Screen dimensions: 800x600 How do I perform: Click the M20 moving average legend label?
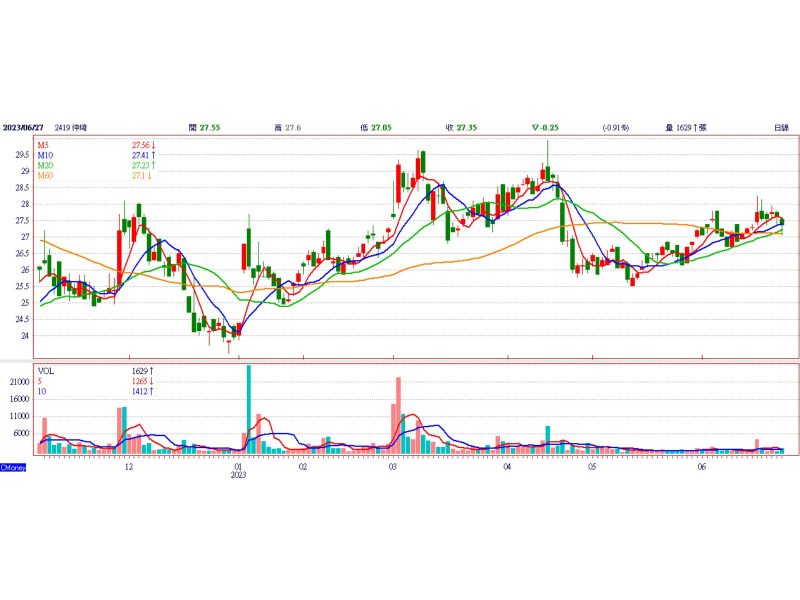click(x=45, y=166)
